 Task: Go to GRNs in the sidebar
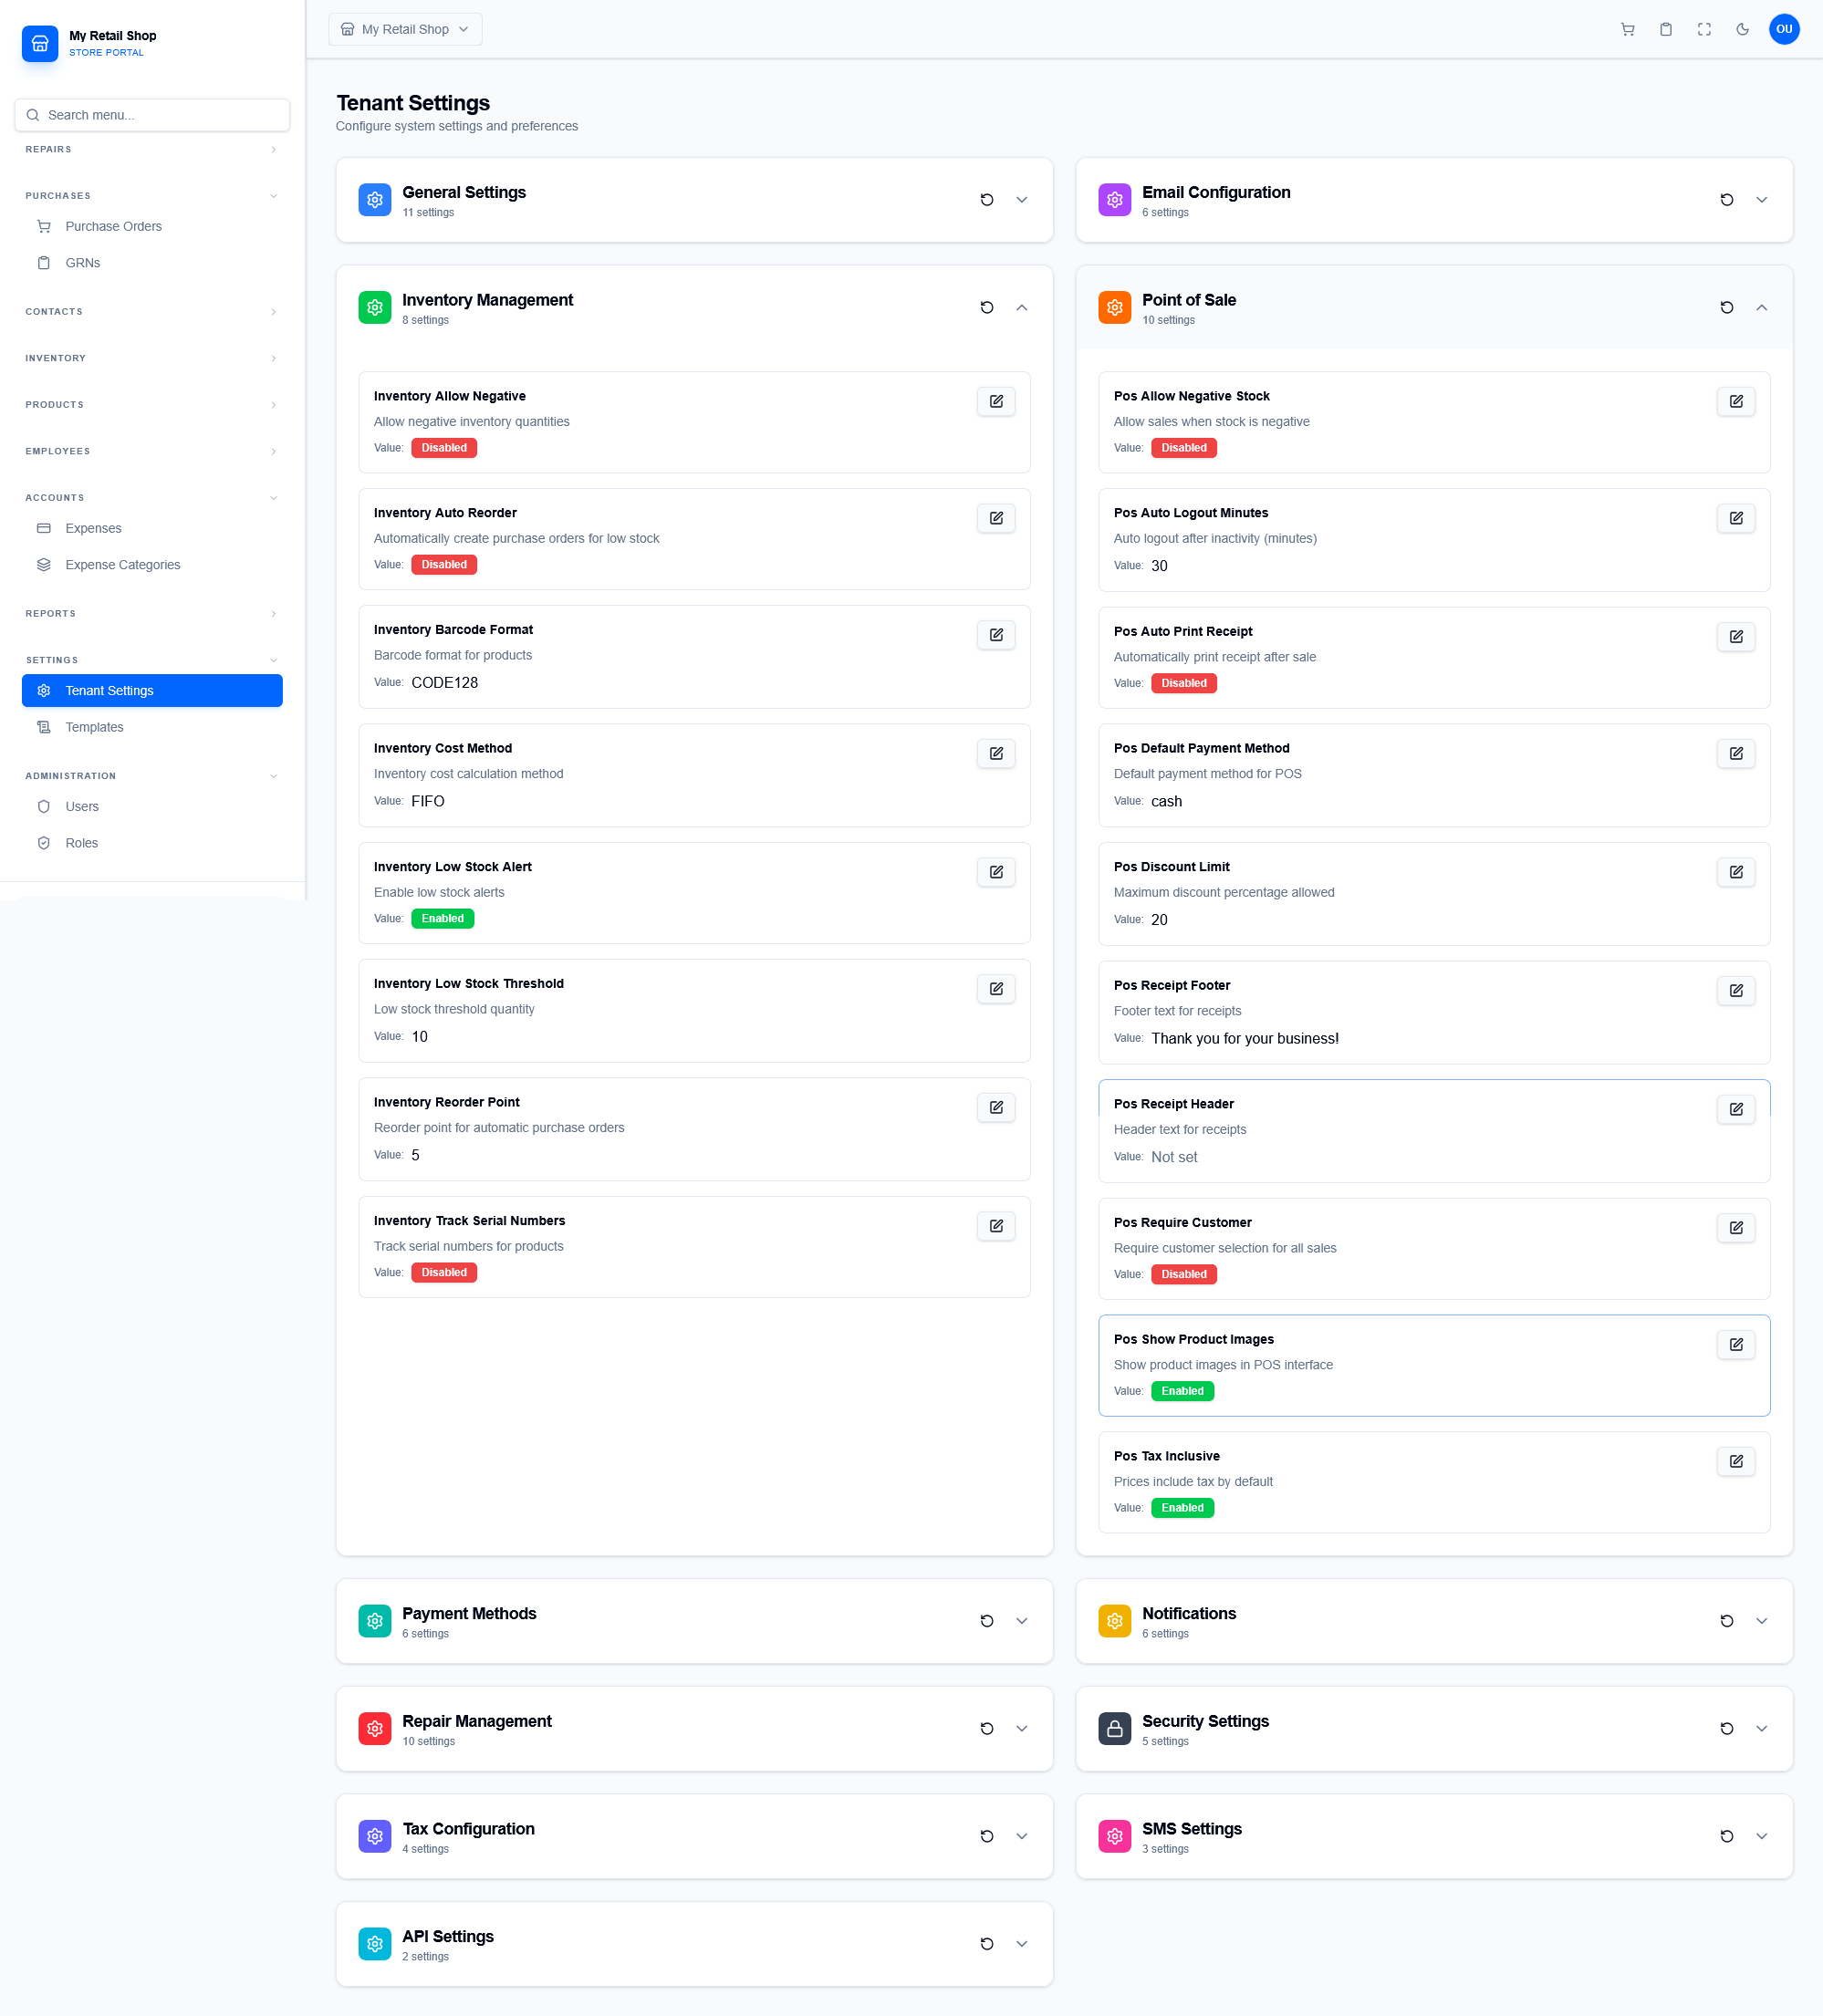(x=152, y=263)
